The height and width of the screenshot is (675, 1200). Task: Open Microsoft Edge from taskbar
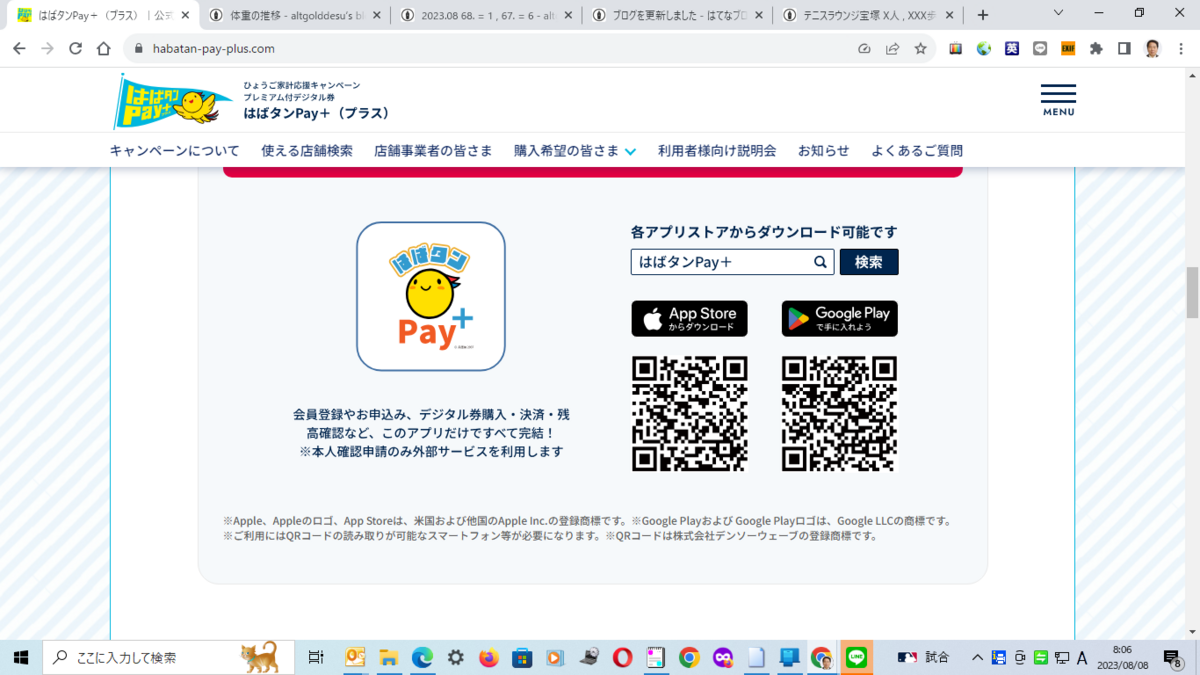pos(422,658)
